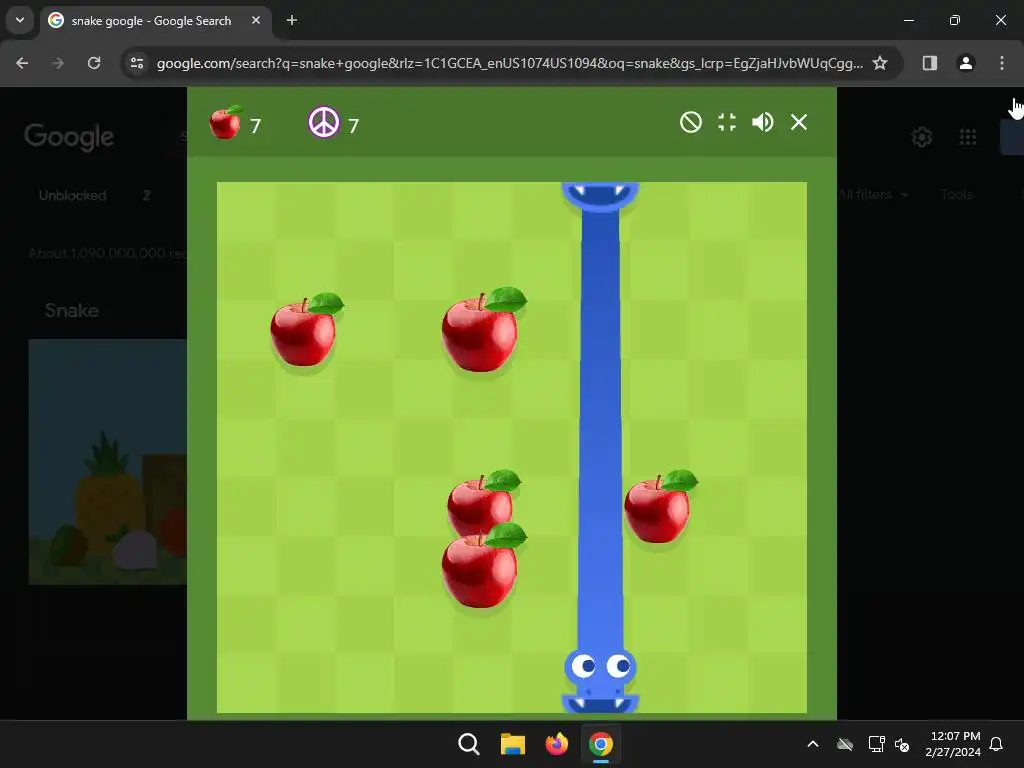Click the OneDrive cloud tray icon
This screenshot has height=768, width=1024.
coord(845,744)
